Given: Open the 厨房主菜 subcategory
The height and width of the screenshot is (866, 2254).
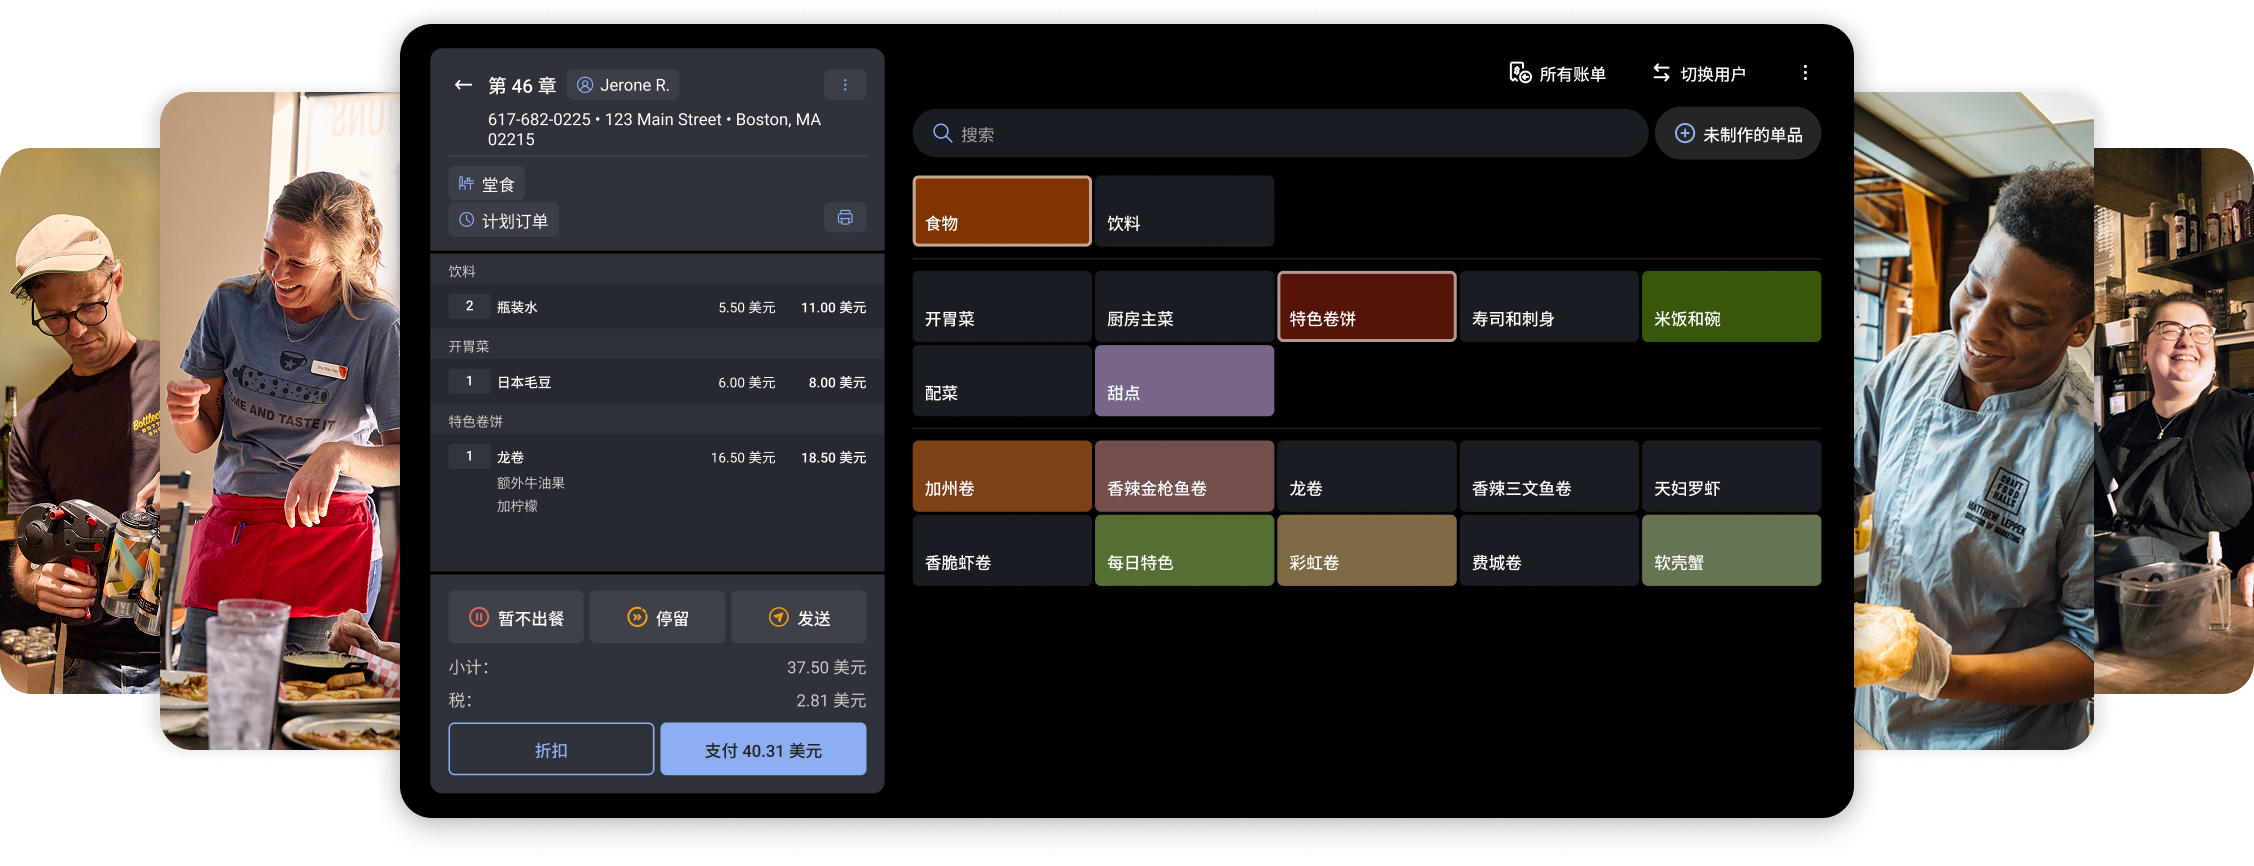Looking at the screenshot, I should click(1184, 306).
